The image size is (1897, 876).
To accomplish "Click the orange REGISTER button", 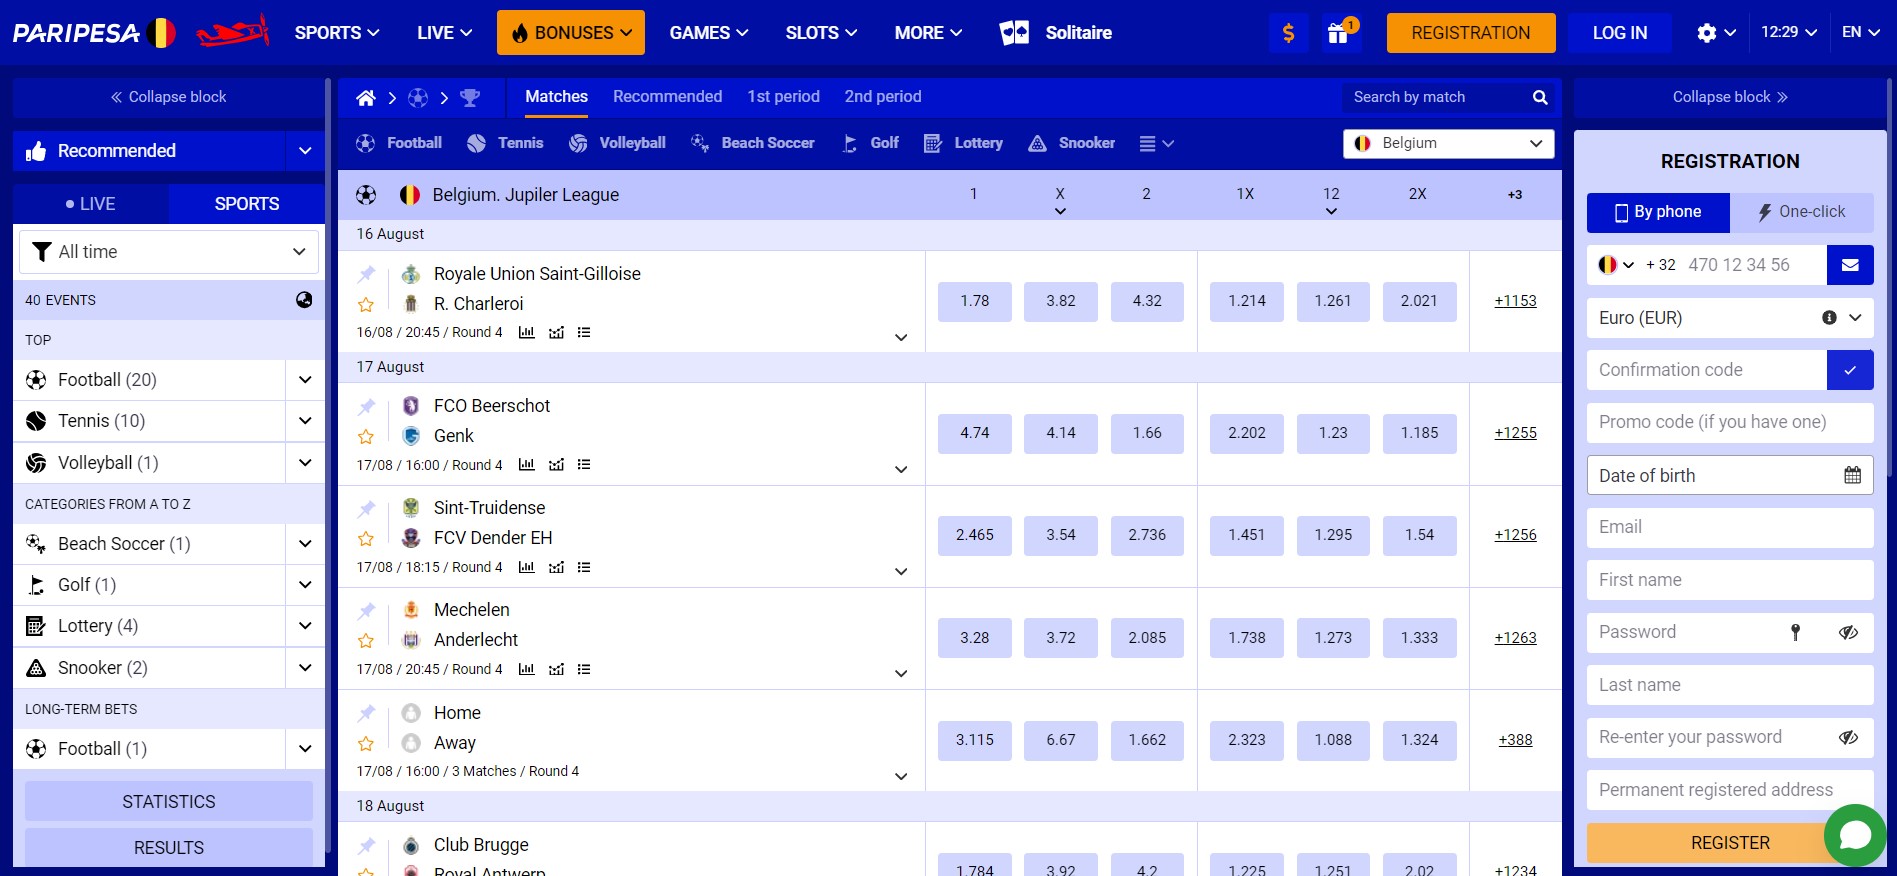I will point(1730,843).
